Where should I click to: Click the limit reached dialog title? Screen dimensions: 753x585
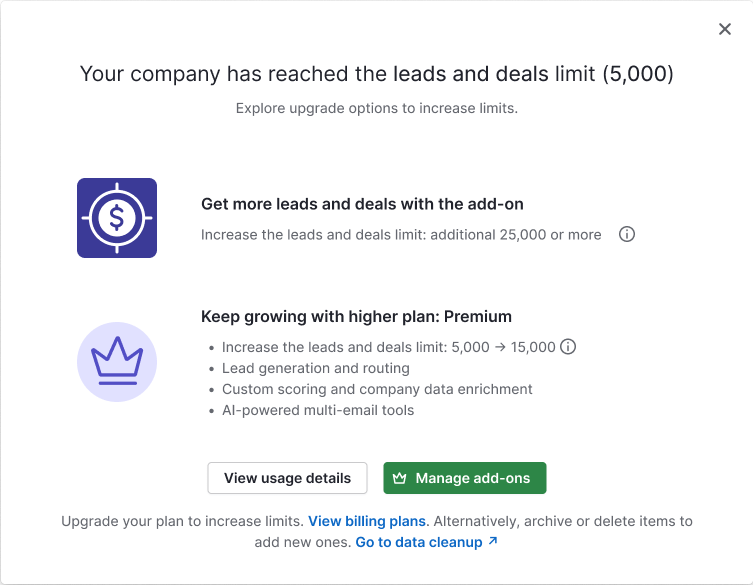(376, 74)
